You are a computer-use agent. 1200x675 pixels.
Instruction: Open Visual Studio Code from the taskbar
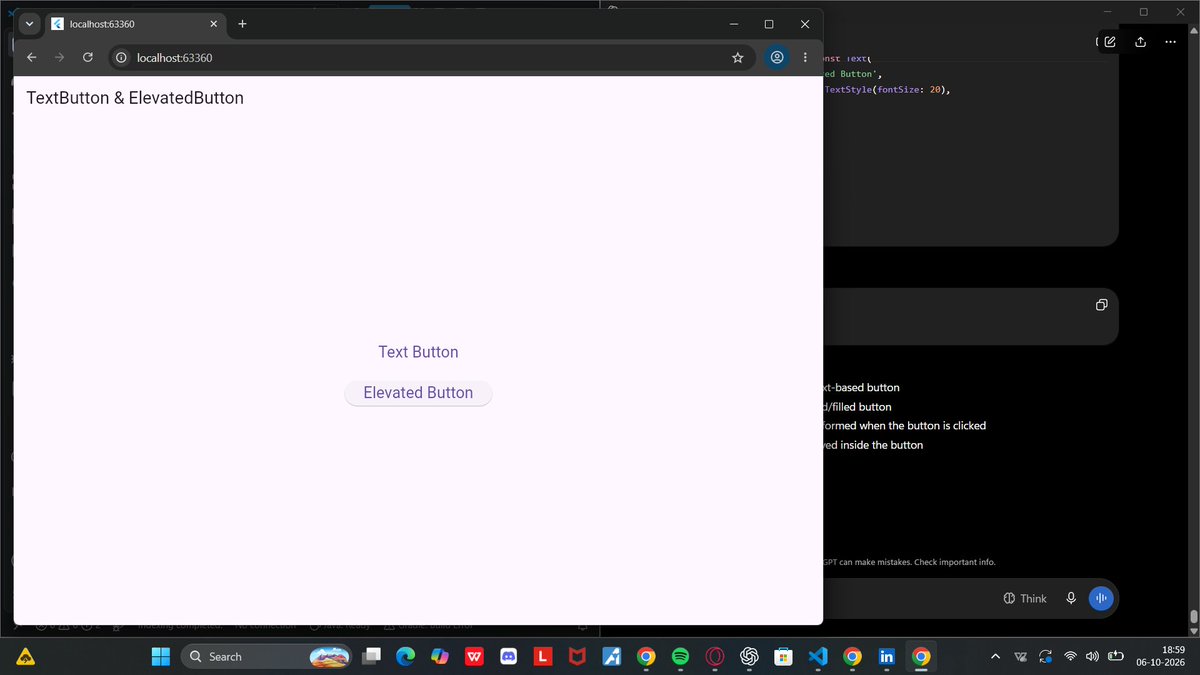(x=818, y=656)
